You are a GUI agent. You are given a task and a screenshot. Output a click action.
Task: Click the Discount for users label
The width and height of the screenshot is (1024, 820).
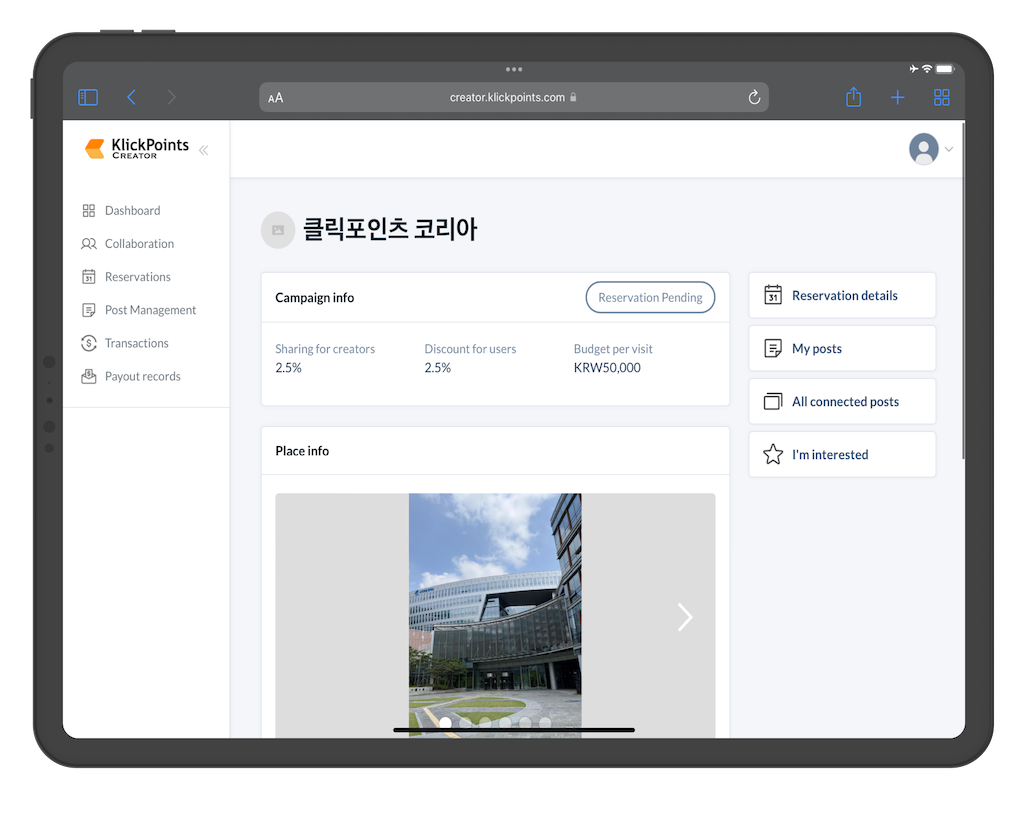pos(470,349)
